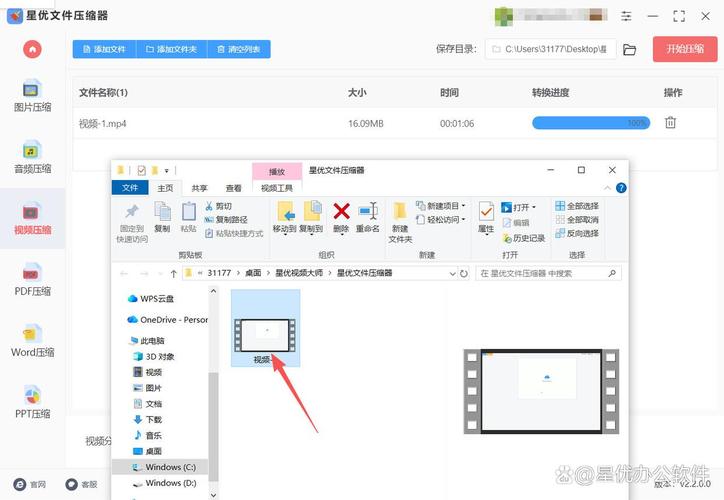
Task: Start compression with 开始压缩 button
Action: (685, 49)
